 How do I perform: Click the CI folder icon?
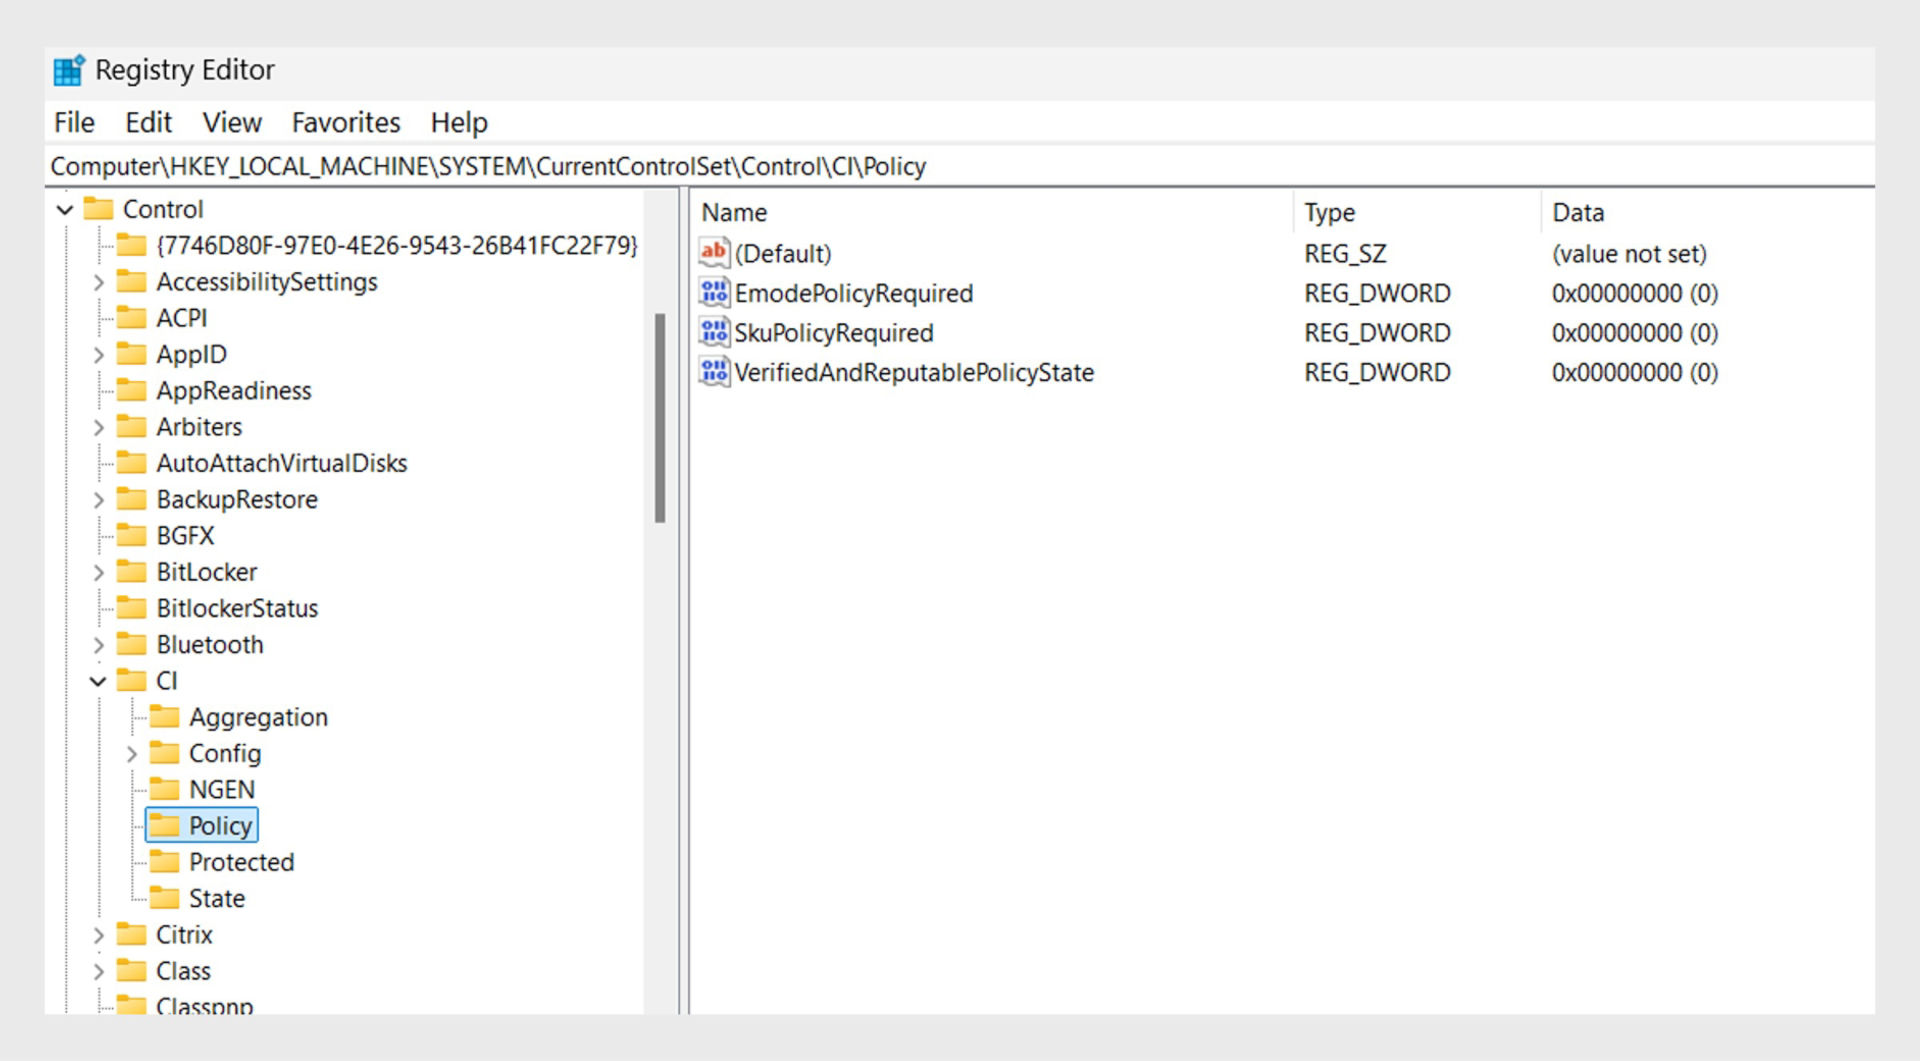tap(133, 680)
